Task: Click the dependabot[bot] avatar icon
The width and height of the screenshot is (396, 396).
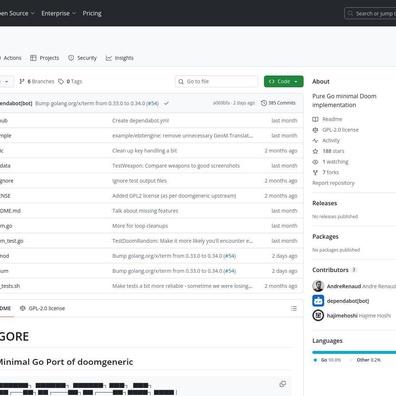Action: point(318,301)
